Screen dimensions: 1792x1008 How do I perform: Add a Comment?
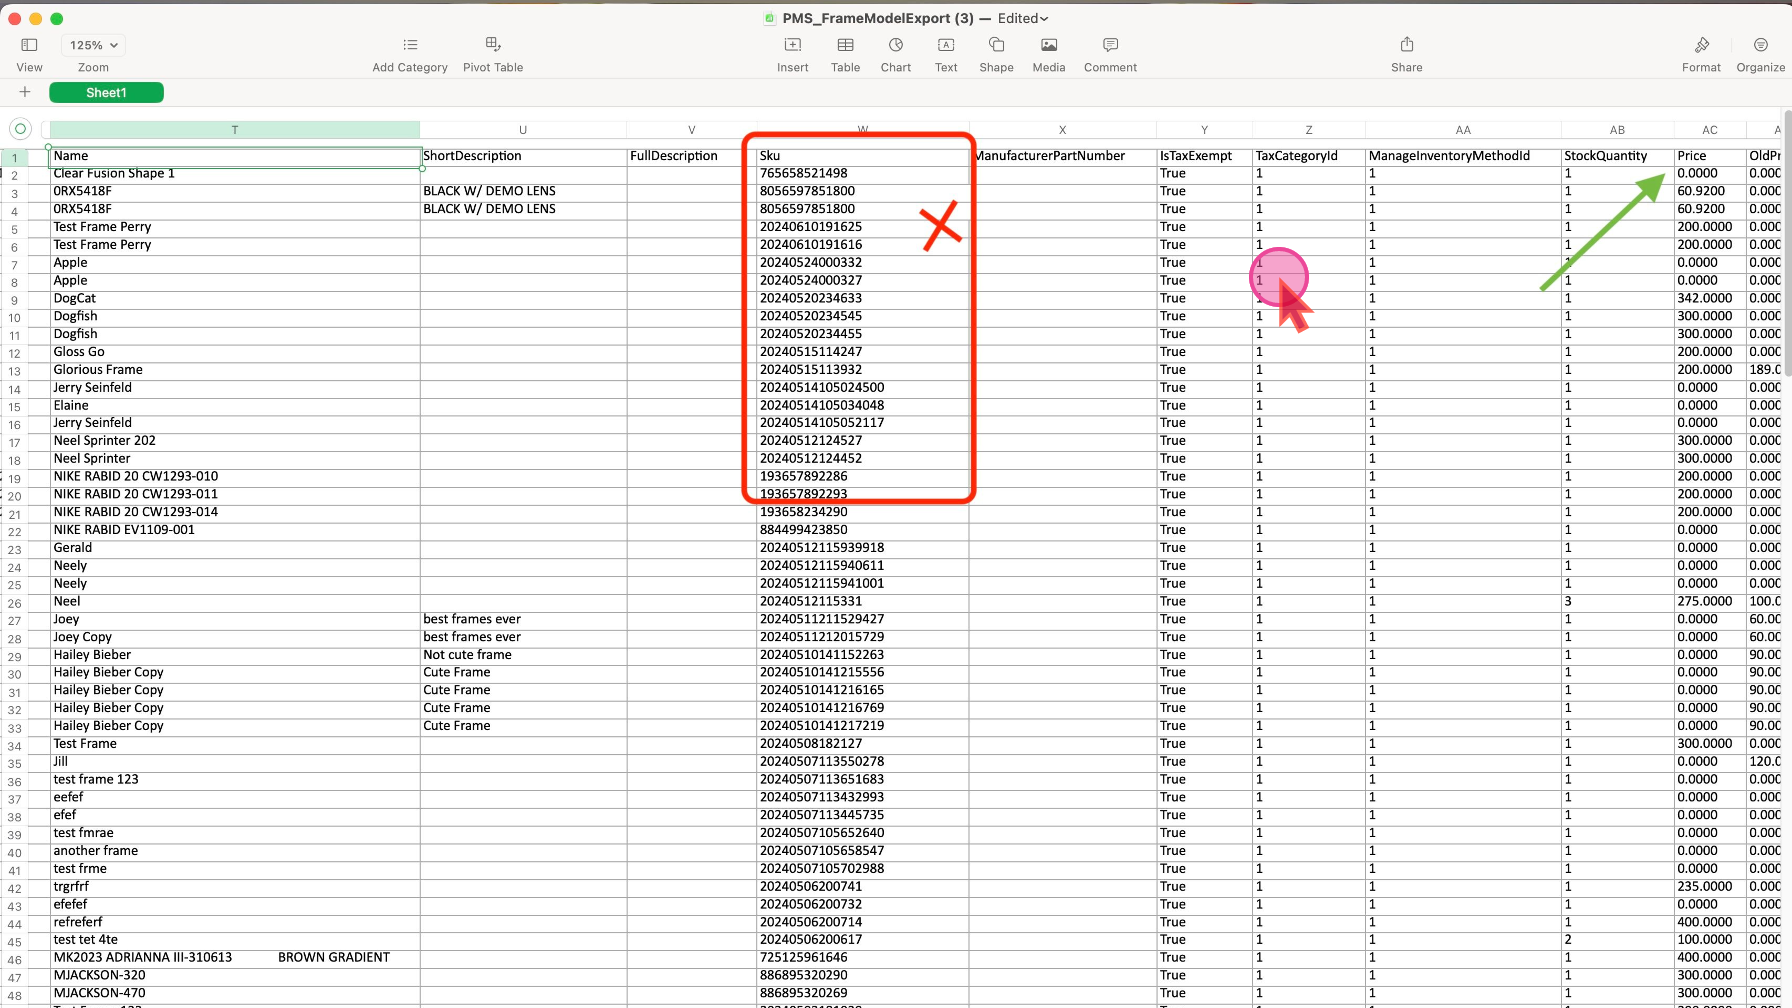[x=1110, y=45]
